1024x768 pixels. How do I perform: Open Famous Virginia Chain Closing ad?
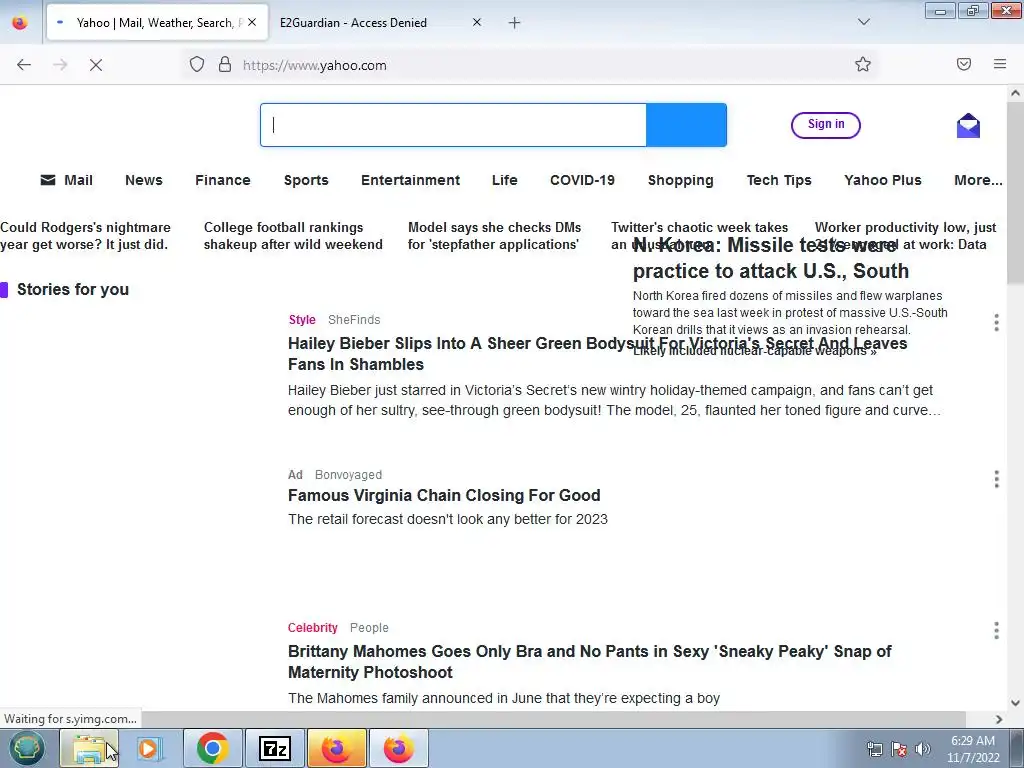coord(444,495)
